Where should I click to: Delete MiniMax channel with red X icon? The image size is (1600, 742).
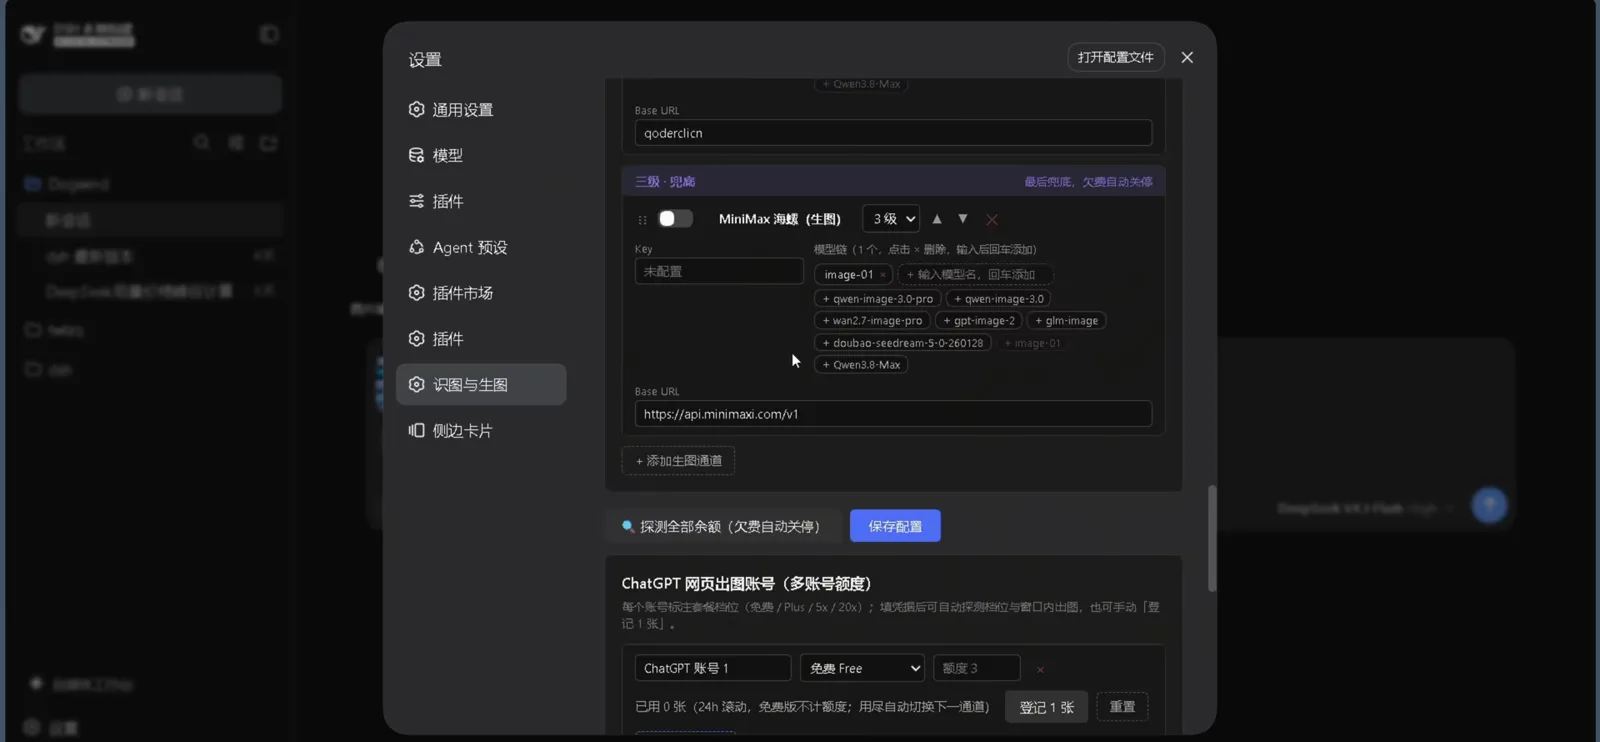(x=992, y=219)
